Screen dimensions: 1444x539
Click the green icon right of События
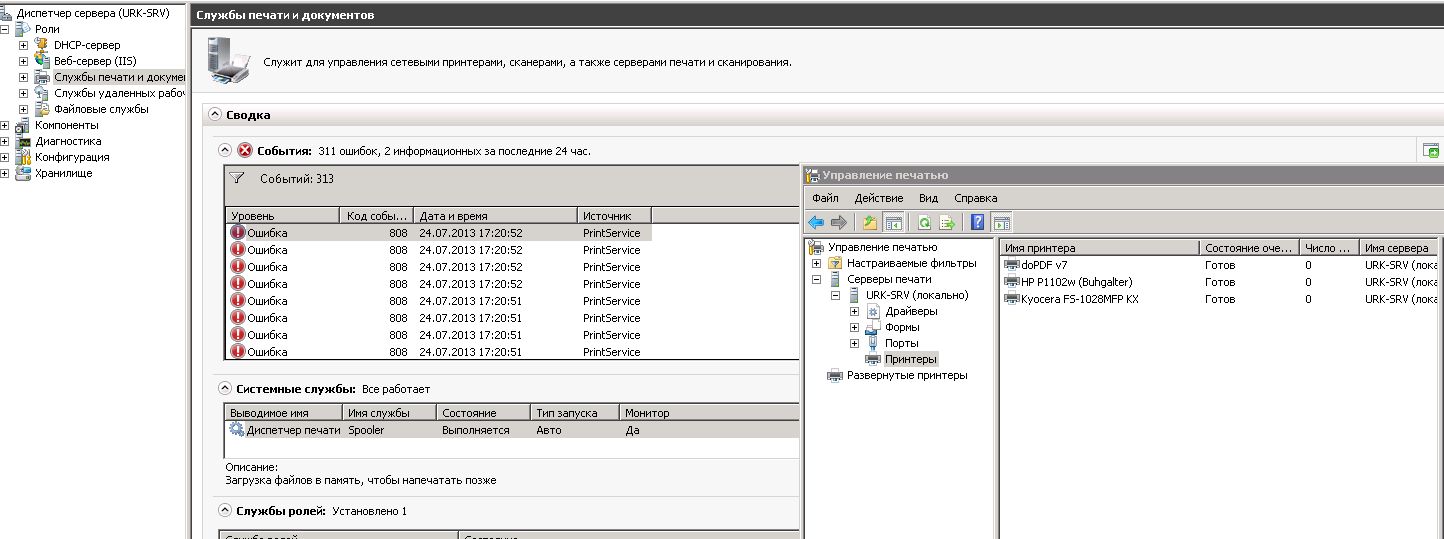1431,151
